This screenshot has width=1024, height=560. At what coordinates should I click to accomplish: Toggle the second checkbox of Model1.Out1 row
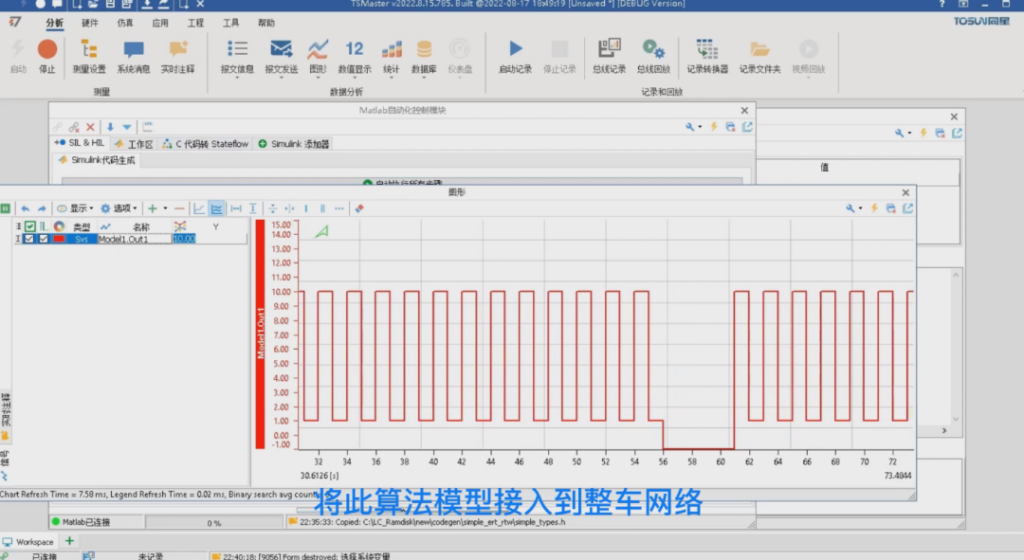click(43, 239)
